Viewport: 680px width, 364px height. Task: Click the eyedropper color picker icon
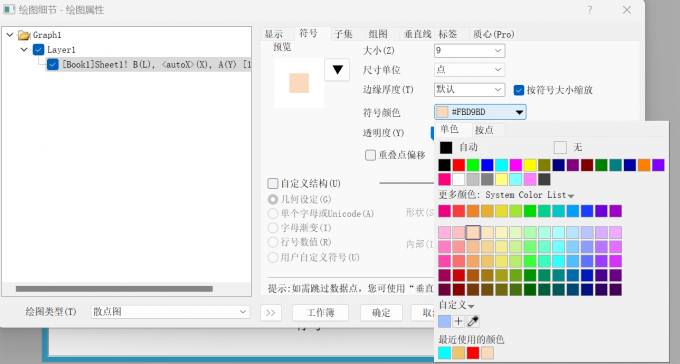coord(473,321)
